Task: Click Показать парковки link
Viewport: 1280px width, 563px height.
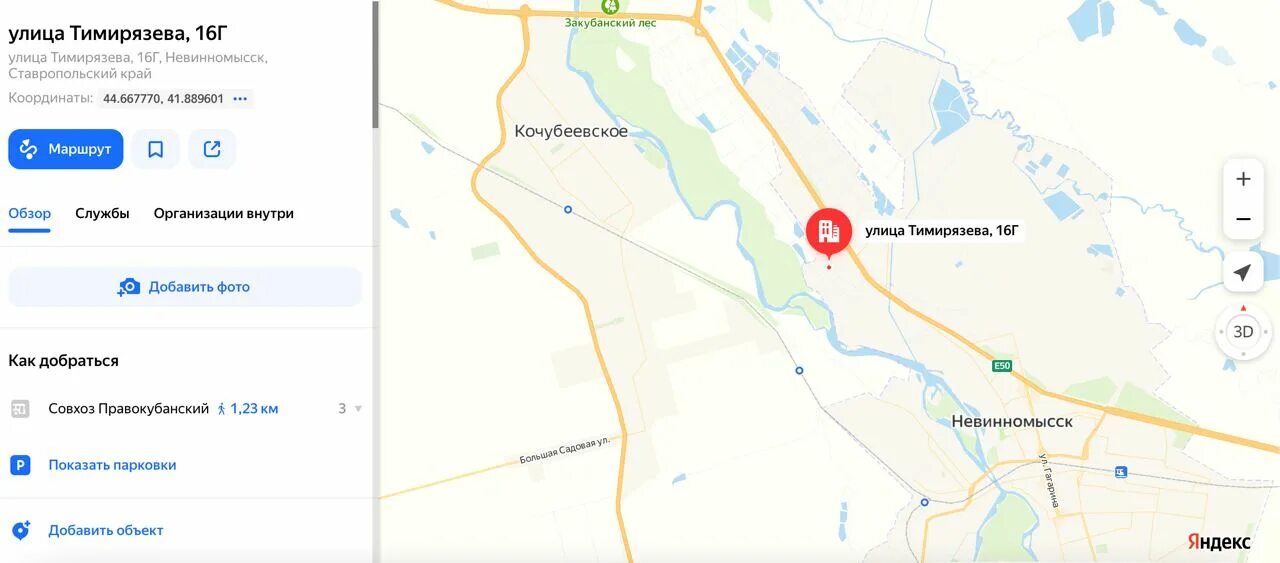Action: [112, 465]
